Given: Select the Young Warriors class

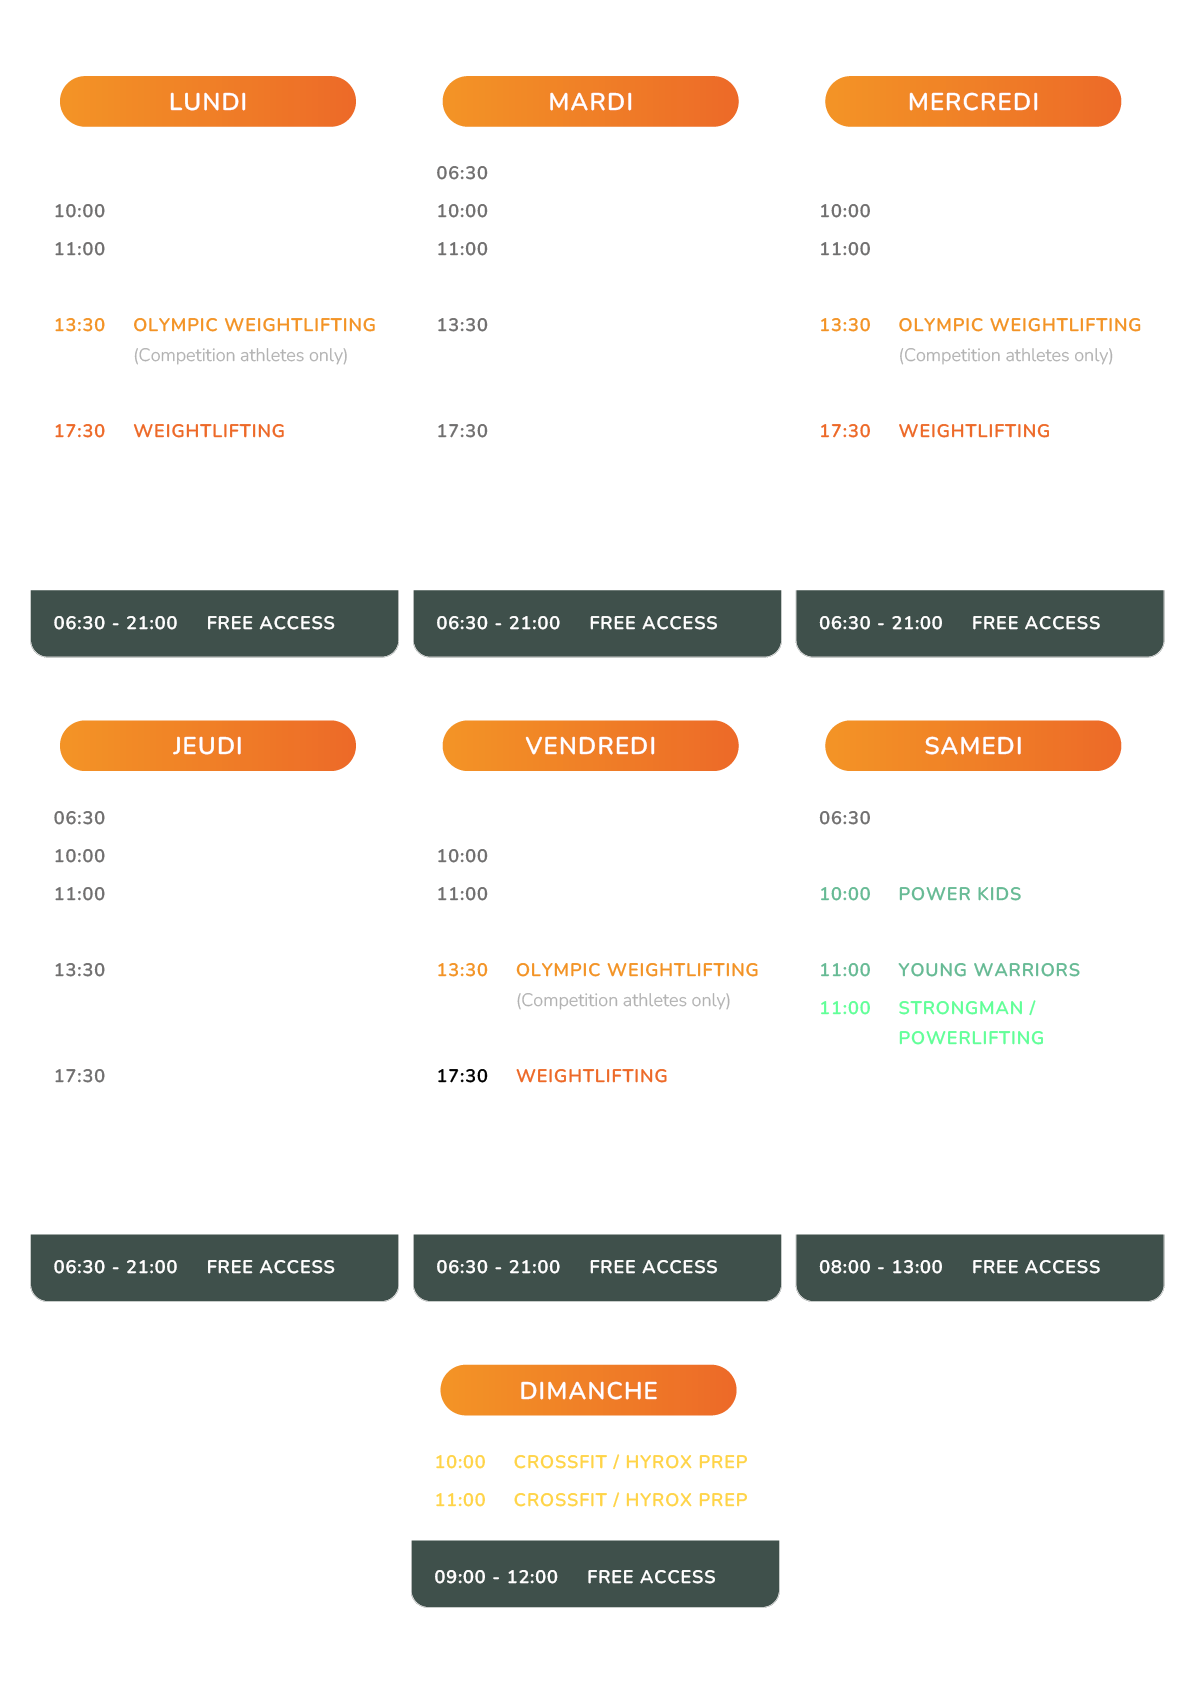Looking at the screenshot, I should point(988,970).
